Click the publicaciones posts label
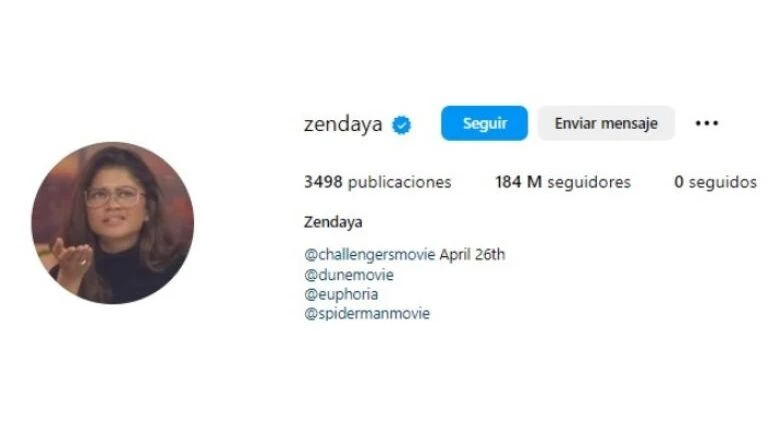Screen dimensions: 768x432 click(399, 182)
